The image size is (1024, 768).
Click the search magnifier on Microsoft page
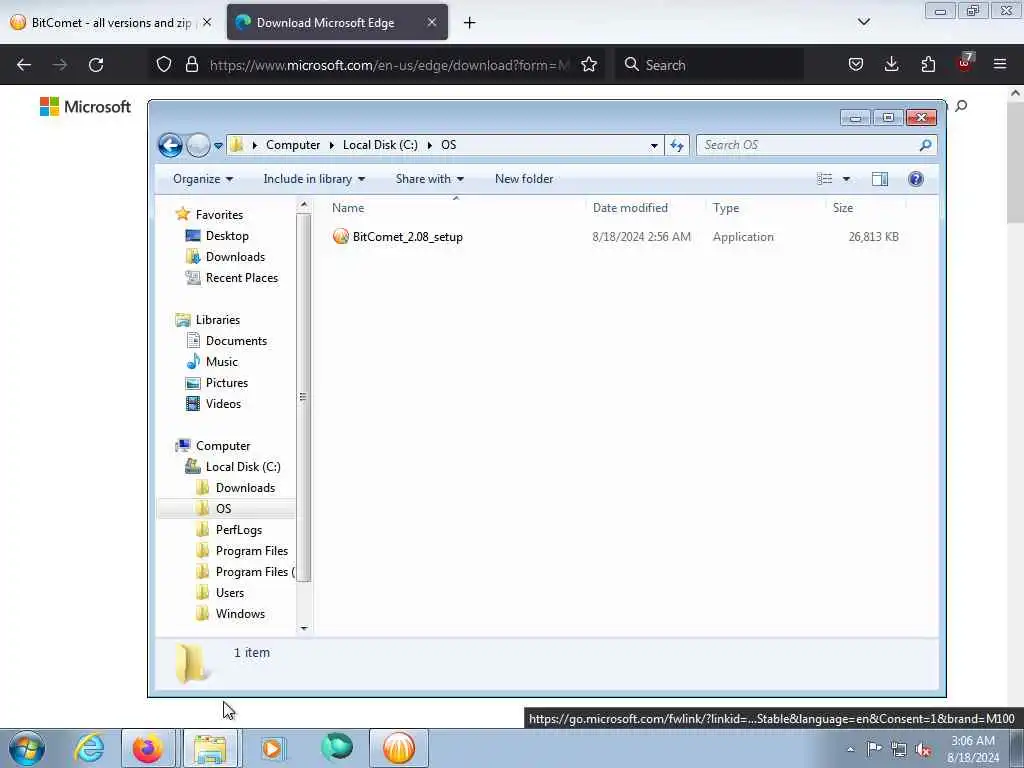pyautogui.click(x=961, y=106)
